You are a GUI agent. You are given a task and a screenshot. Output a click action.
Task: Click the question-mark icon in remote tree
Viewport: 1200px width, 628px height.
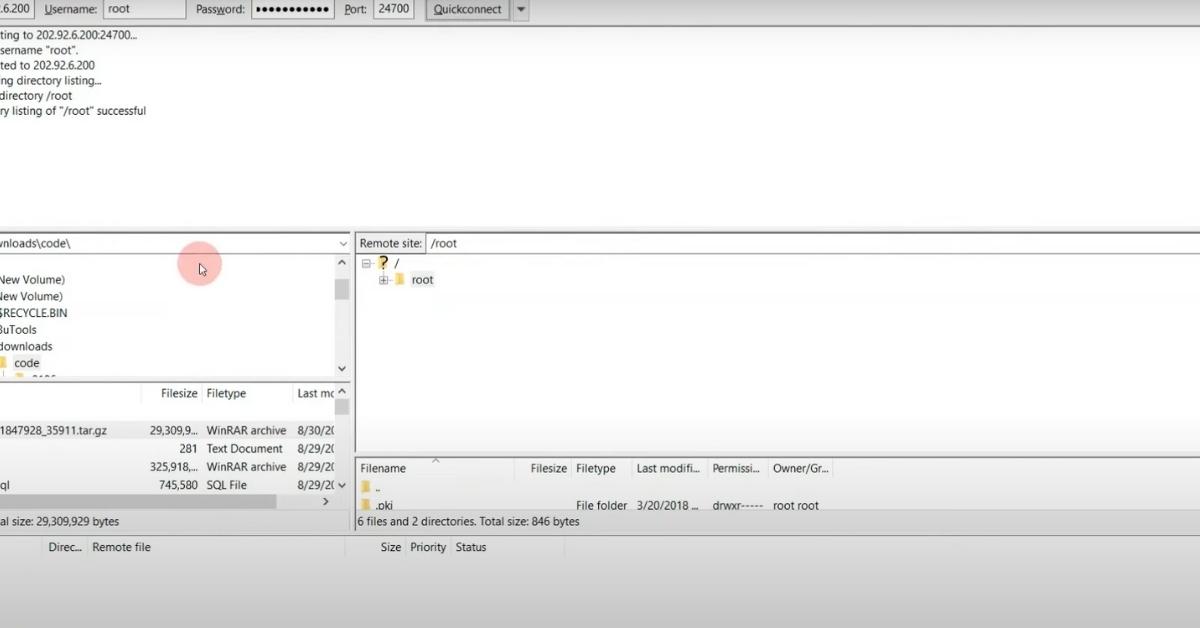383,263
